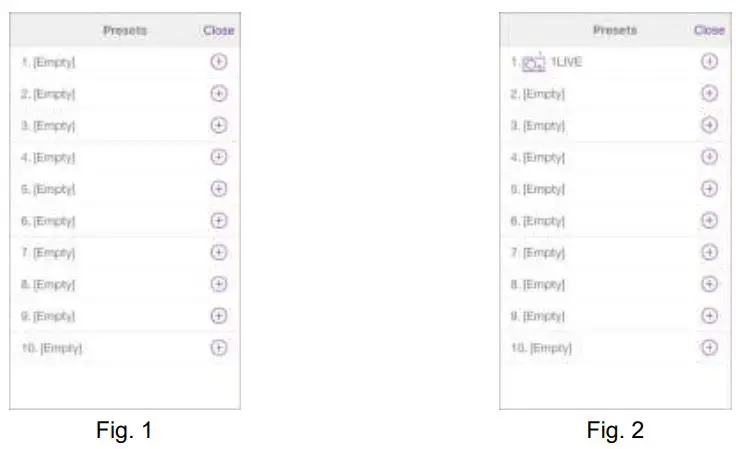Image resolution: width=736 pixels, height=449 pixels.
Task: Add preset to slot 1 in Fig. 1
Action: click(219, 61)
